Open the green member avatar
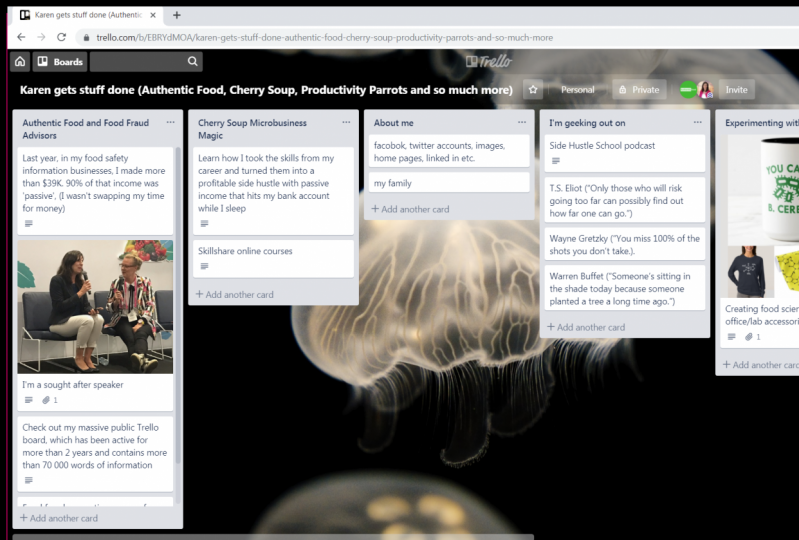The height and width of the screenshot is (540, 799). 688,90
